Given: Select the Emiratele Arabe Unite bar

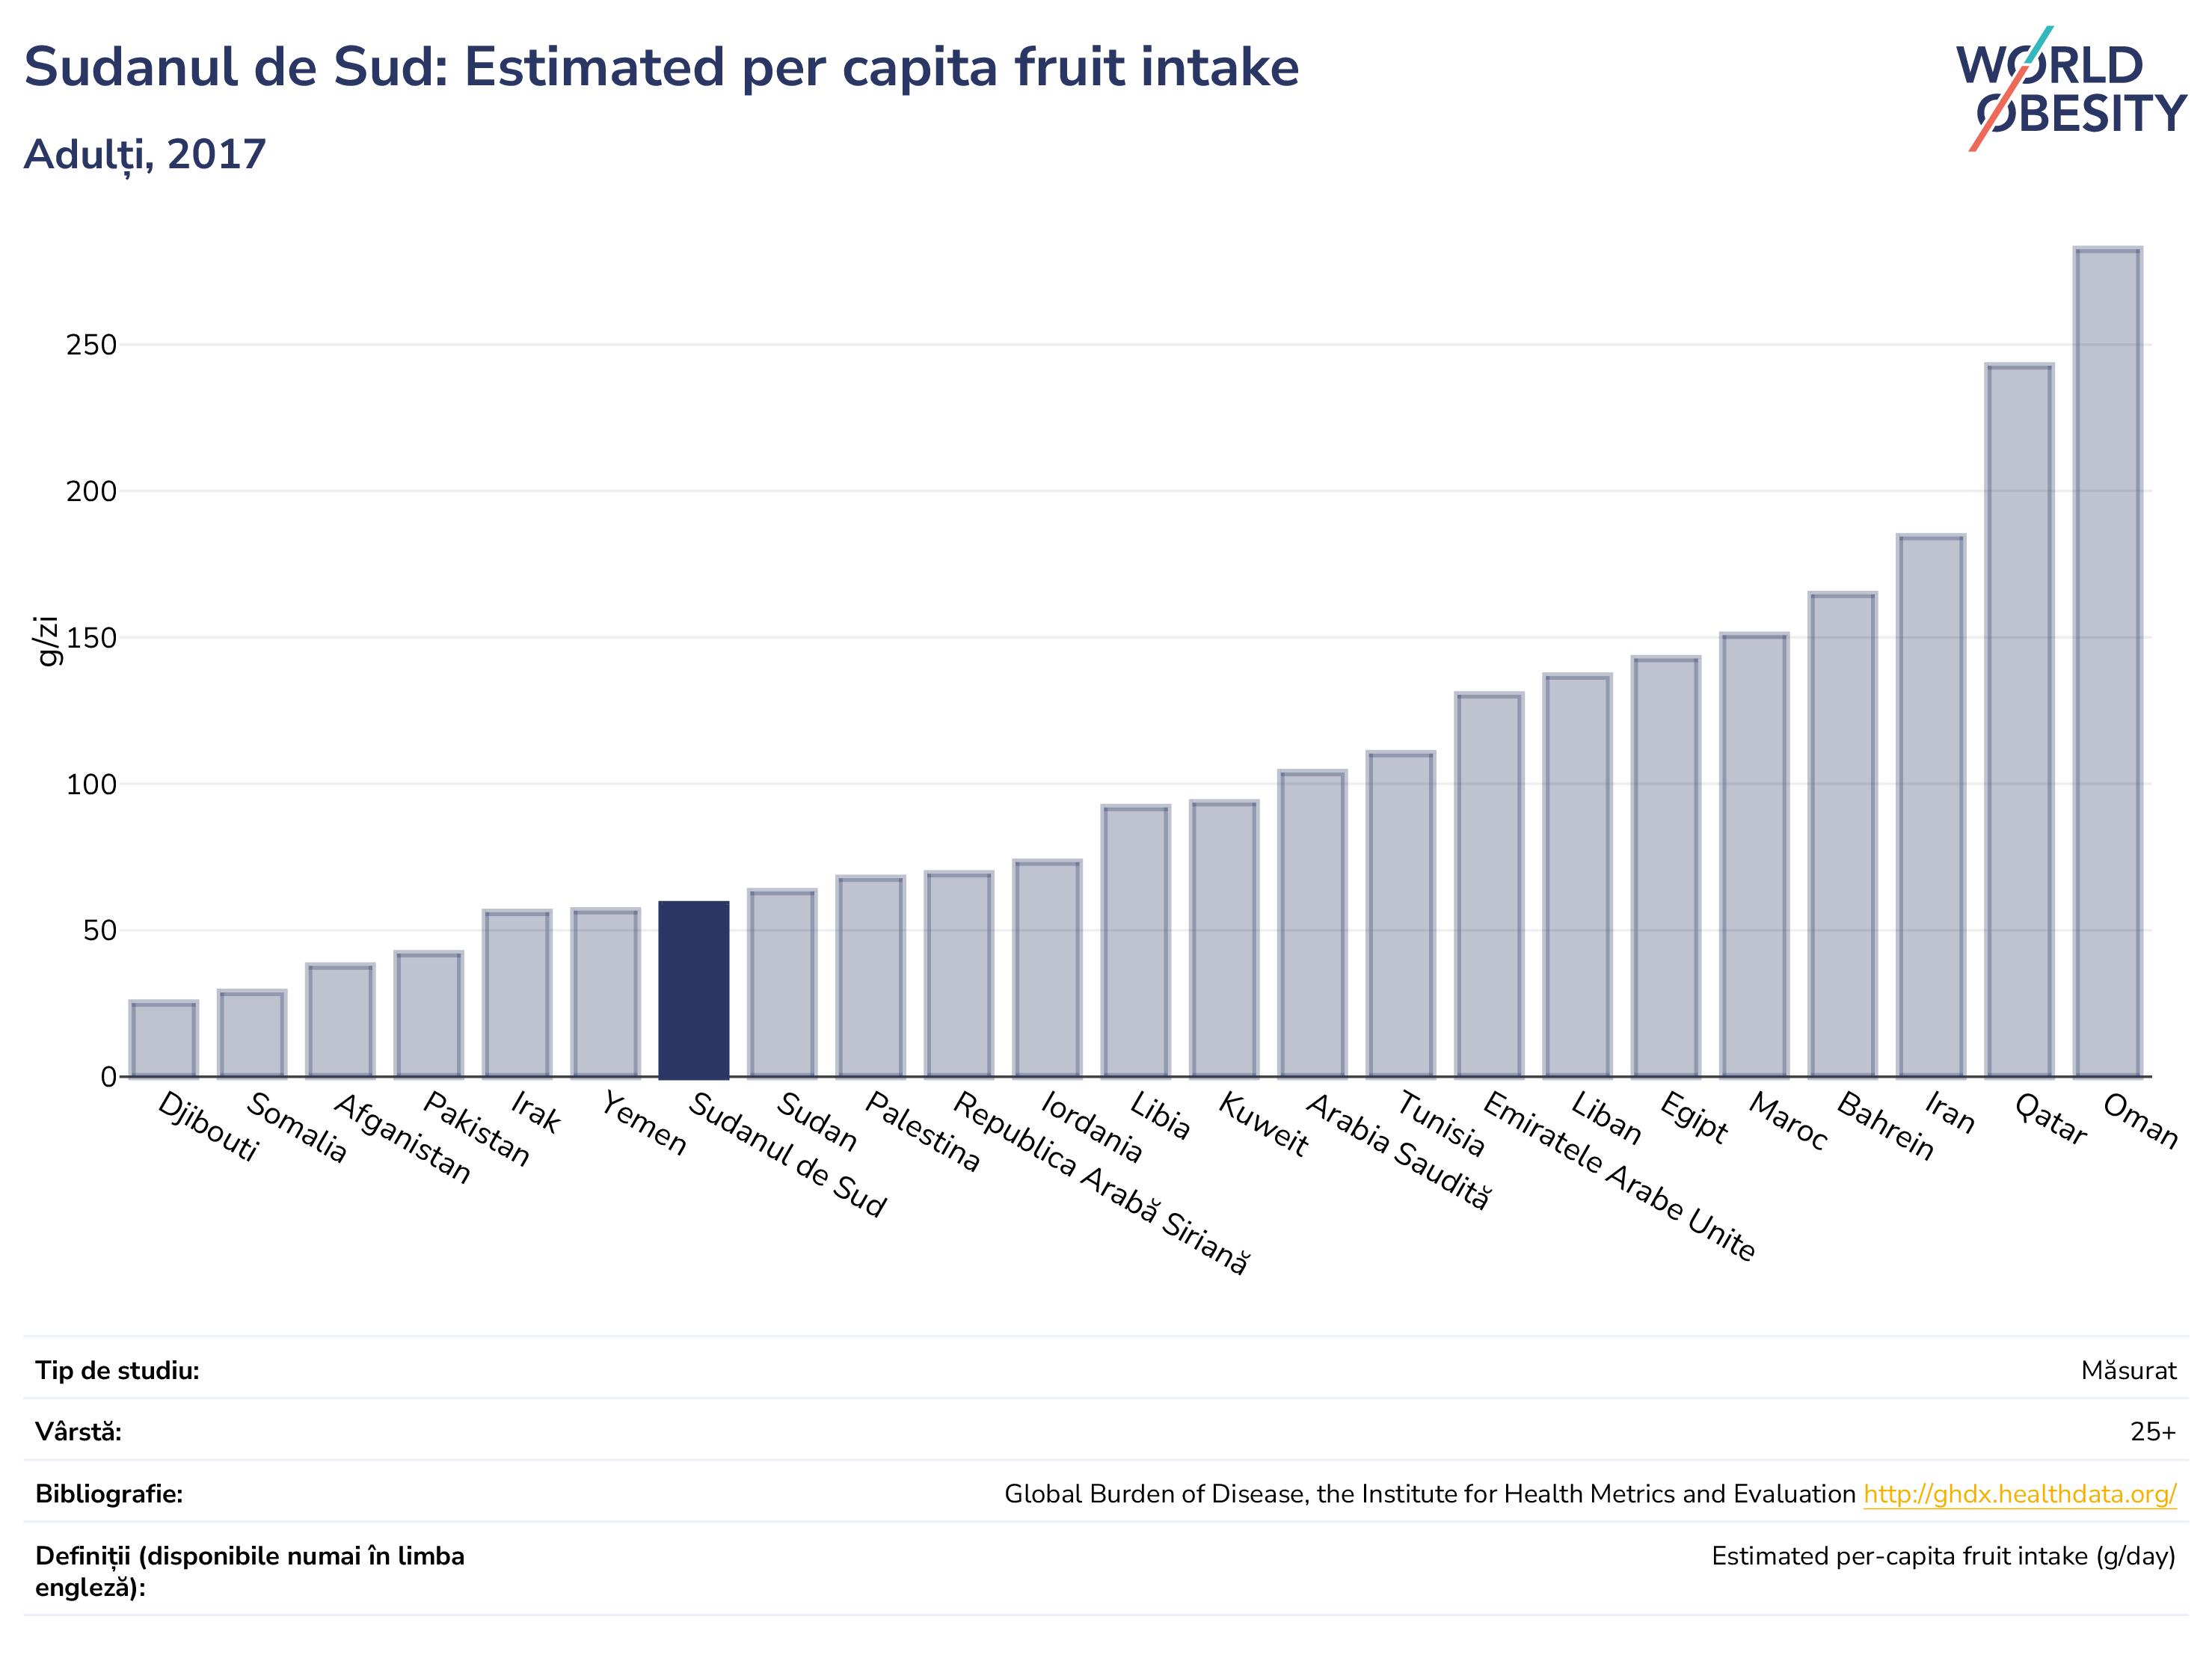Looking at the screenshot, I should 1489,886.
